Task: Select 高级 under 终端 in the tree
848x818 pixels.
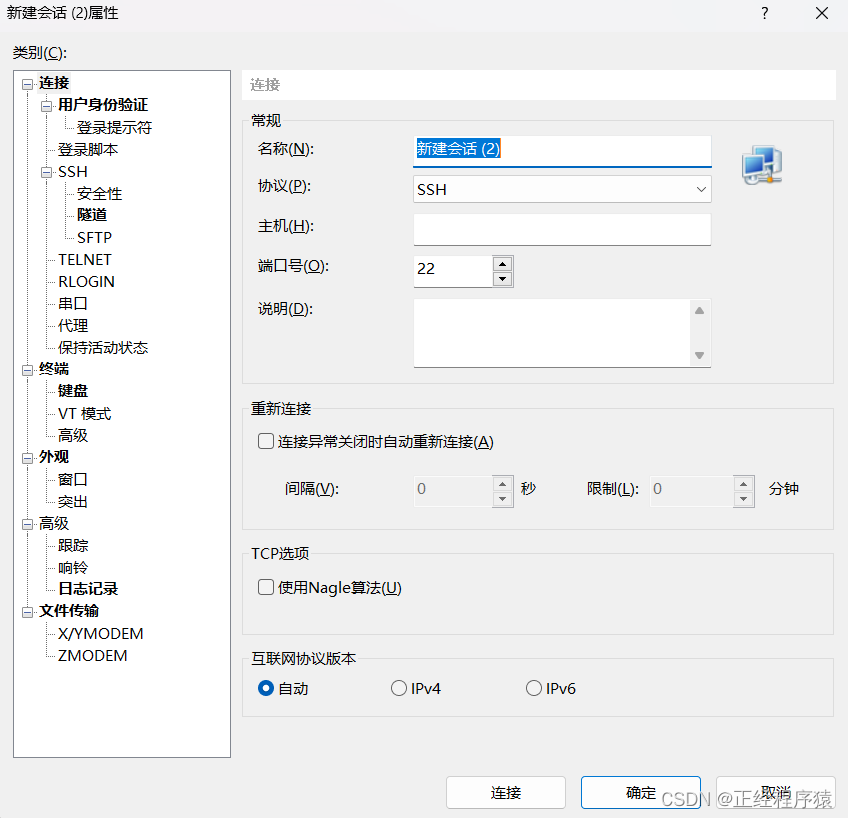Action: [x=72, y=435]
